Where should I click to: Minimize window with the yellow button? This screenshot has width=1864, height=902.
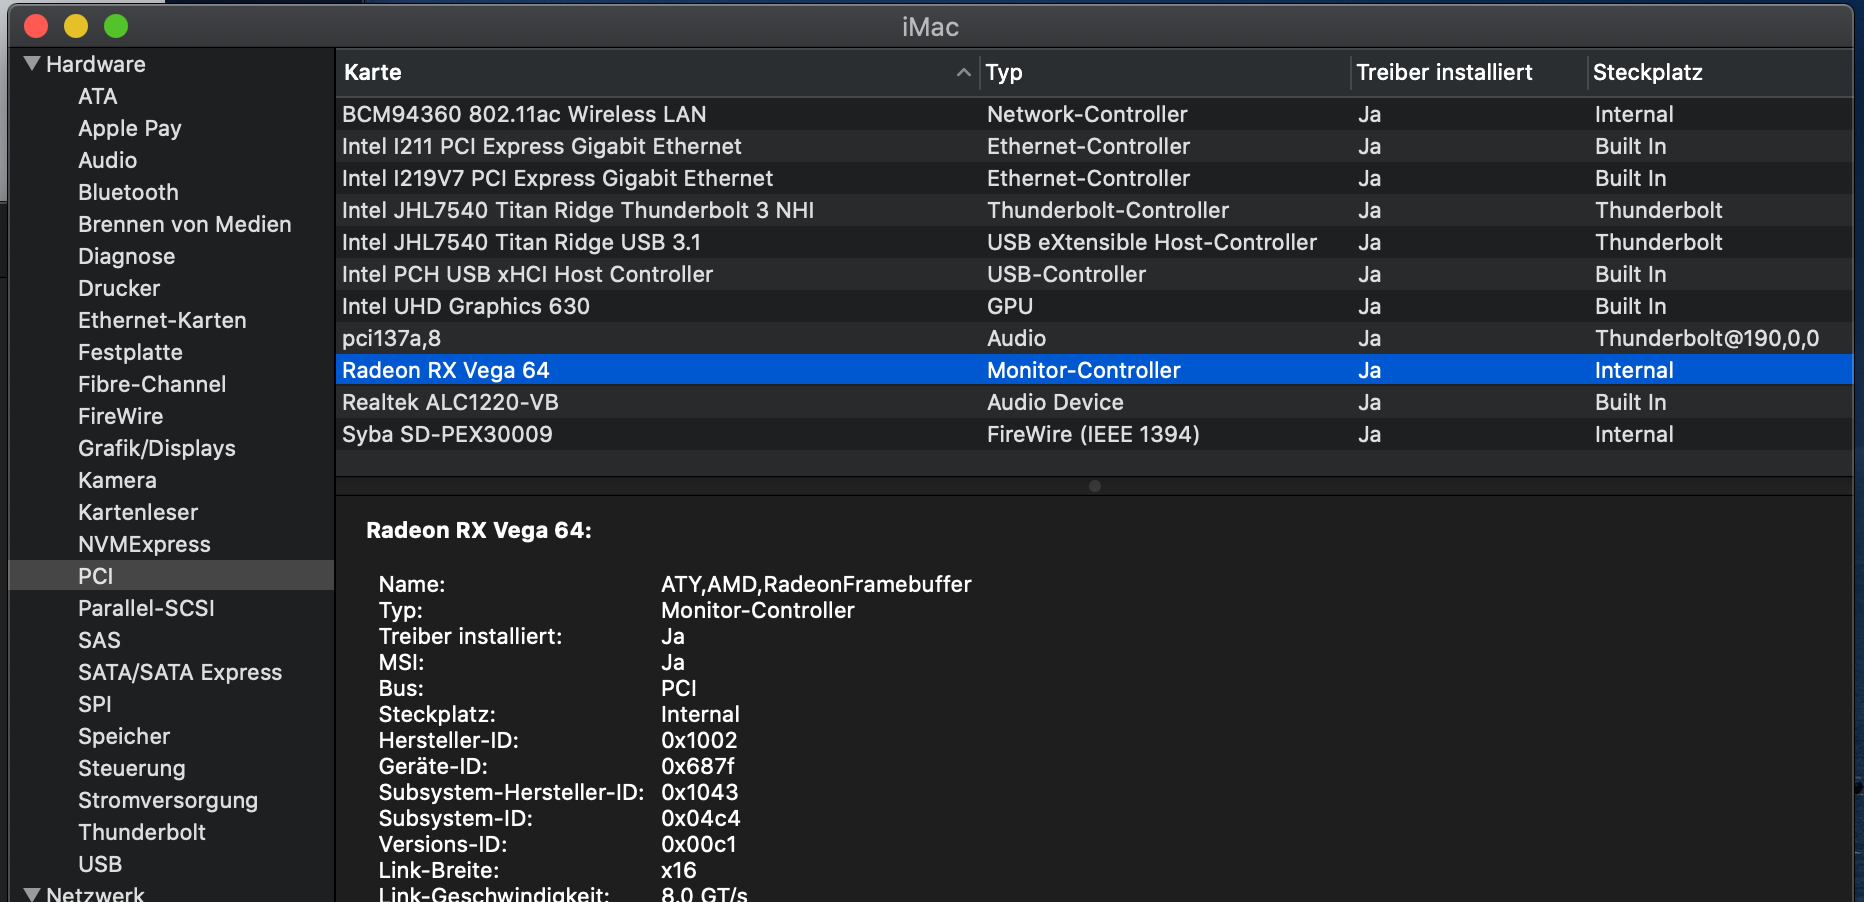(x=76, y=26)
